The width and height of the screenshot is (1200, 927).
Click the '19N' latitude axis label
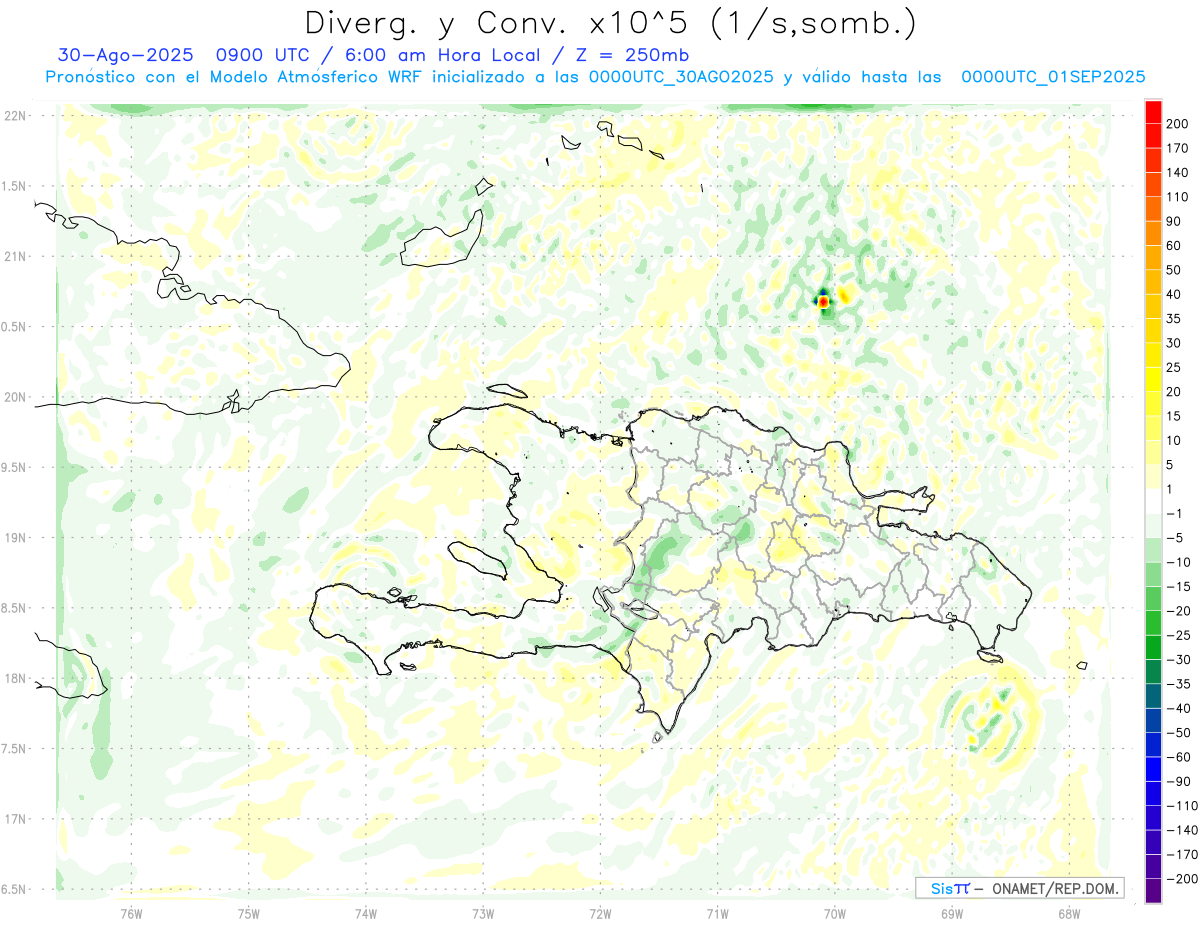pos(15,538)
